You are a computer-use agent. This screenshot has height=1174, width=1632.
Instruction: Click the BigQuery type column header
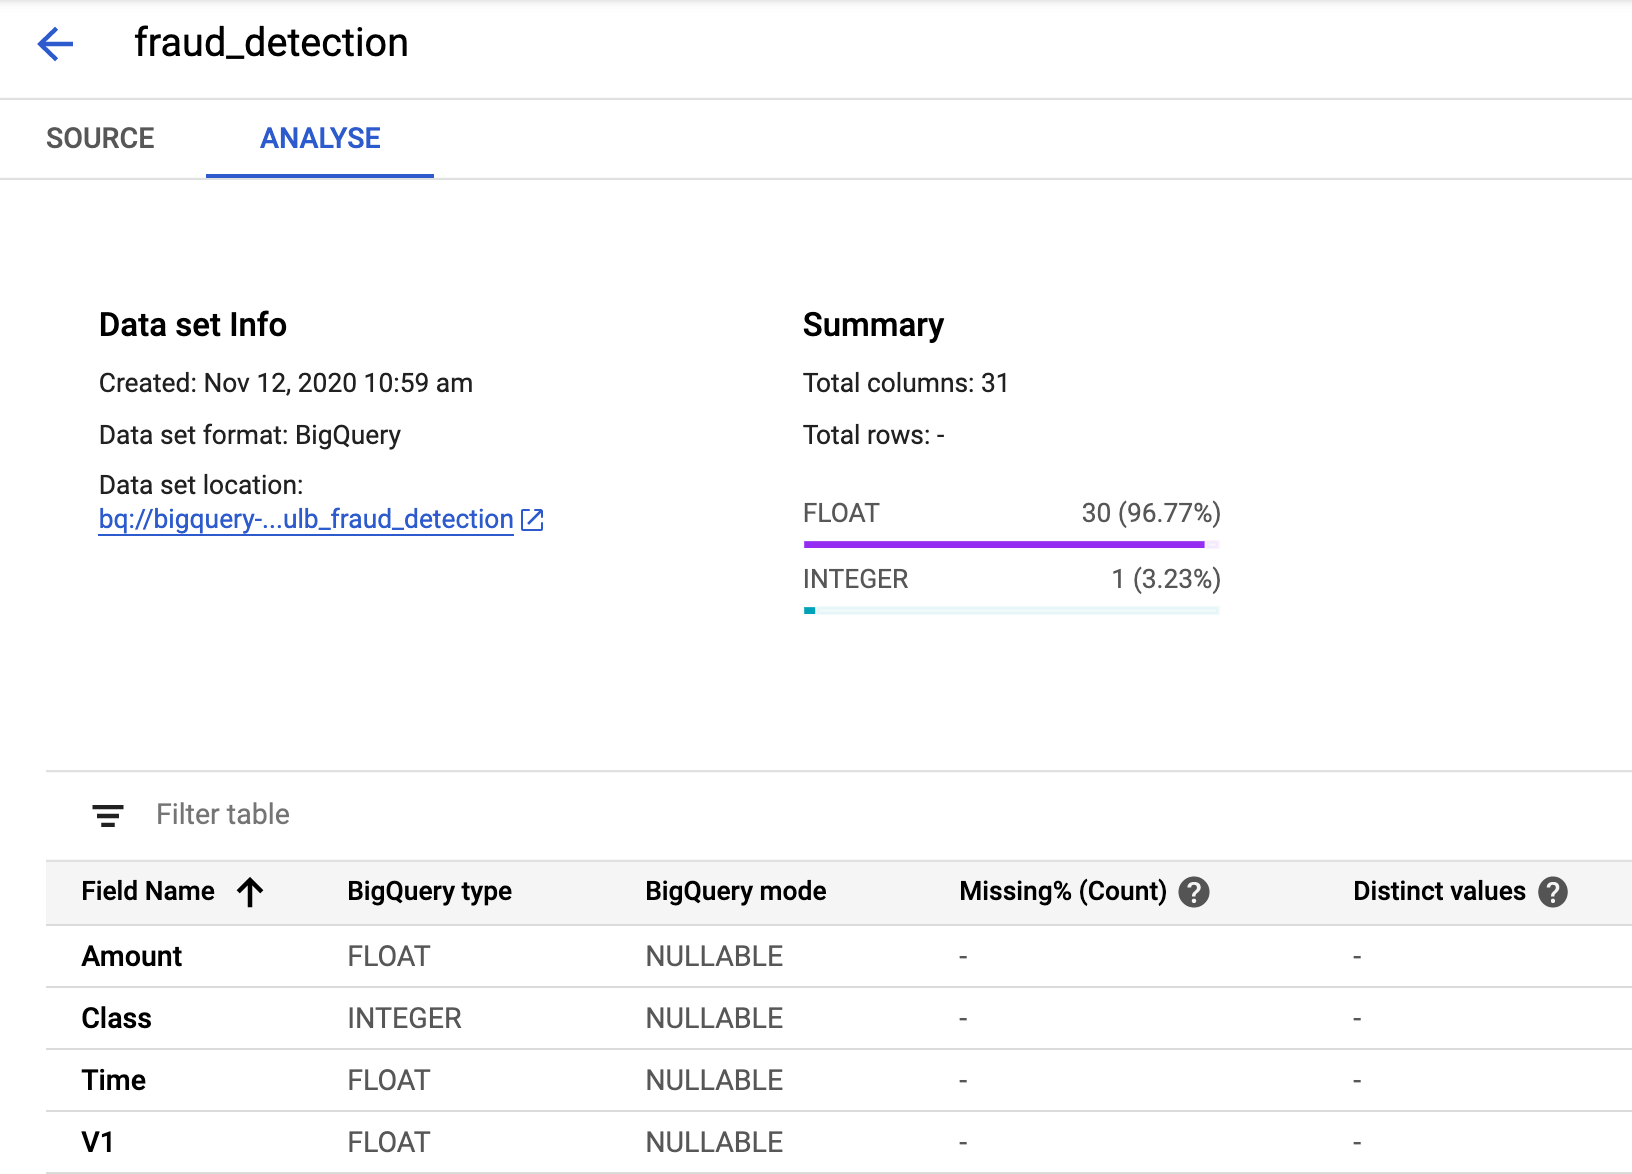point(429,892)
